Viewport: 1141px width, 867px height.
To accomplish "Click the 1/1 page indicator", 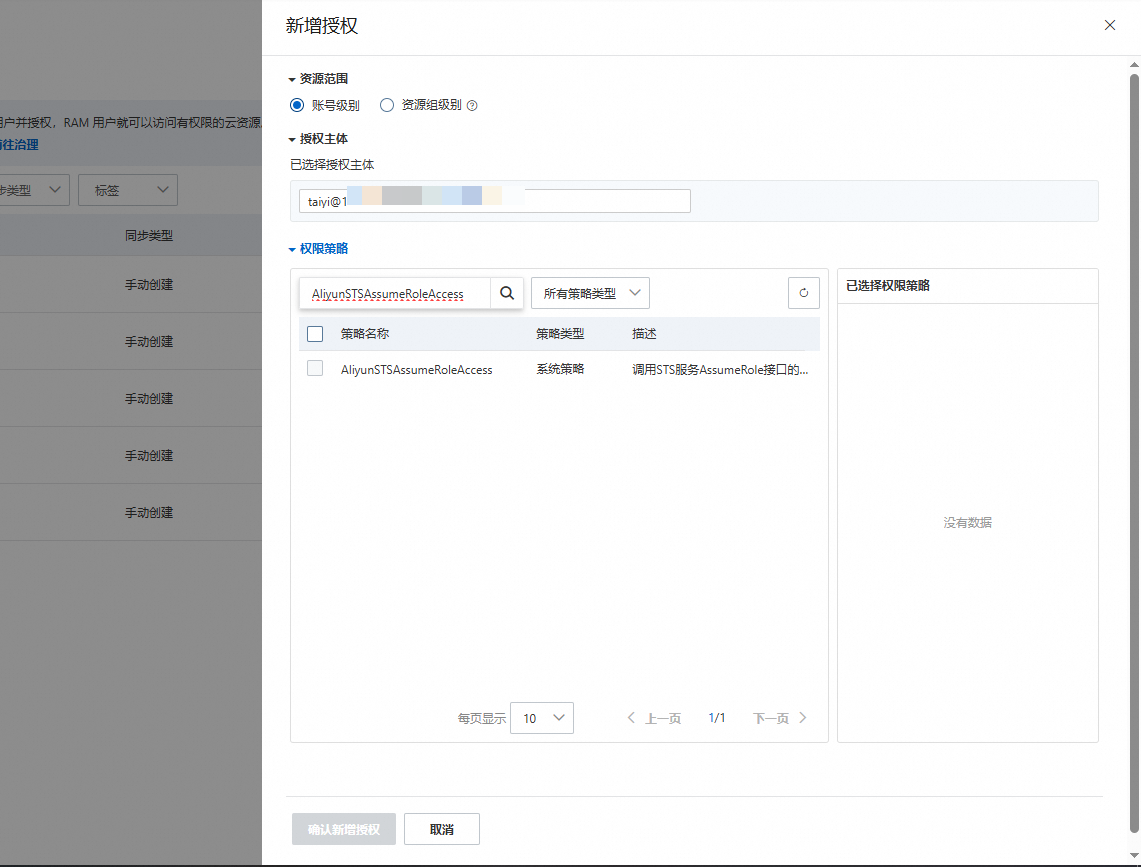I will 717,718.
